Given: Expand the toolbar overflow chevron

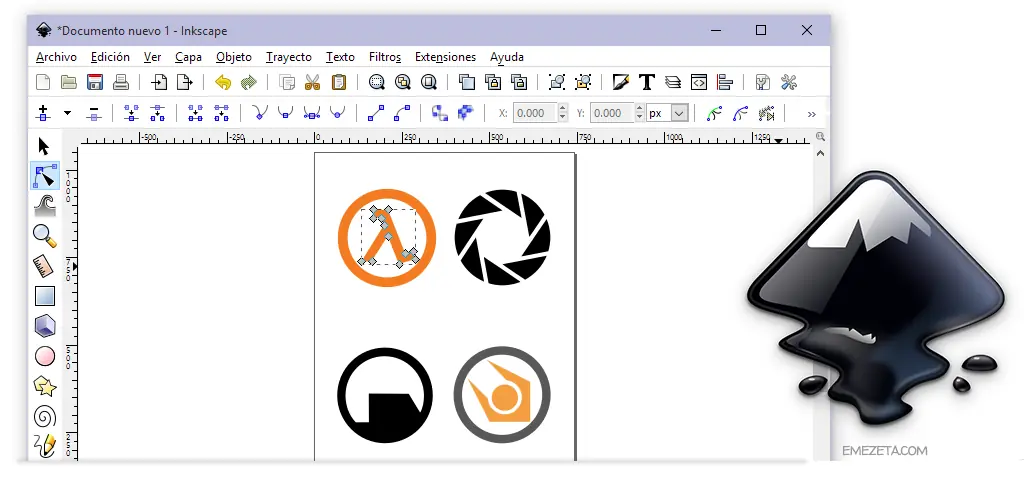Looking at the screenshot, I should click(811, 113).
